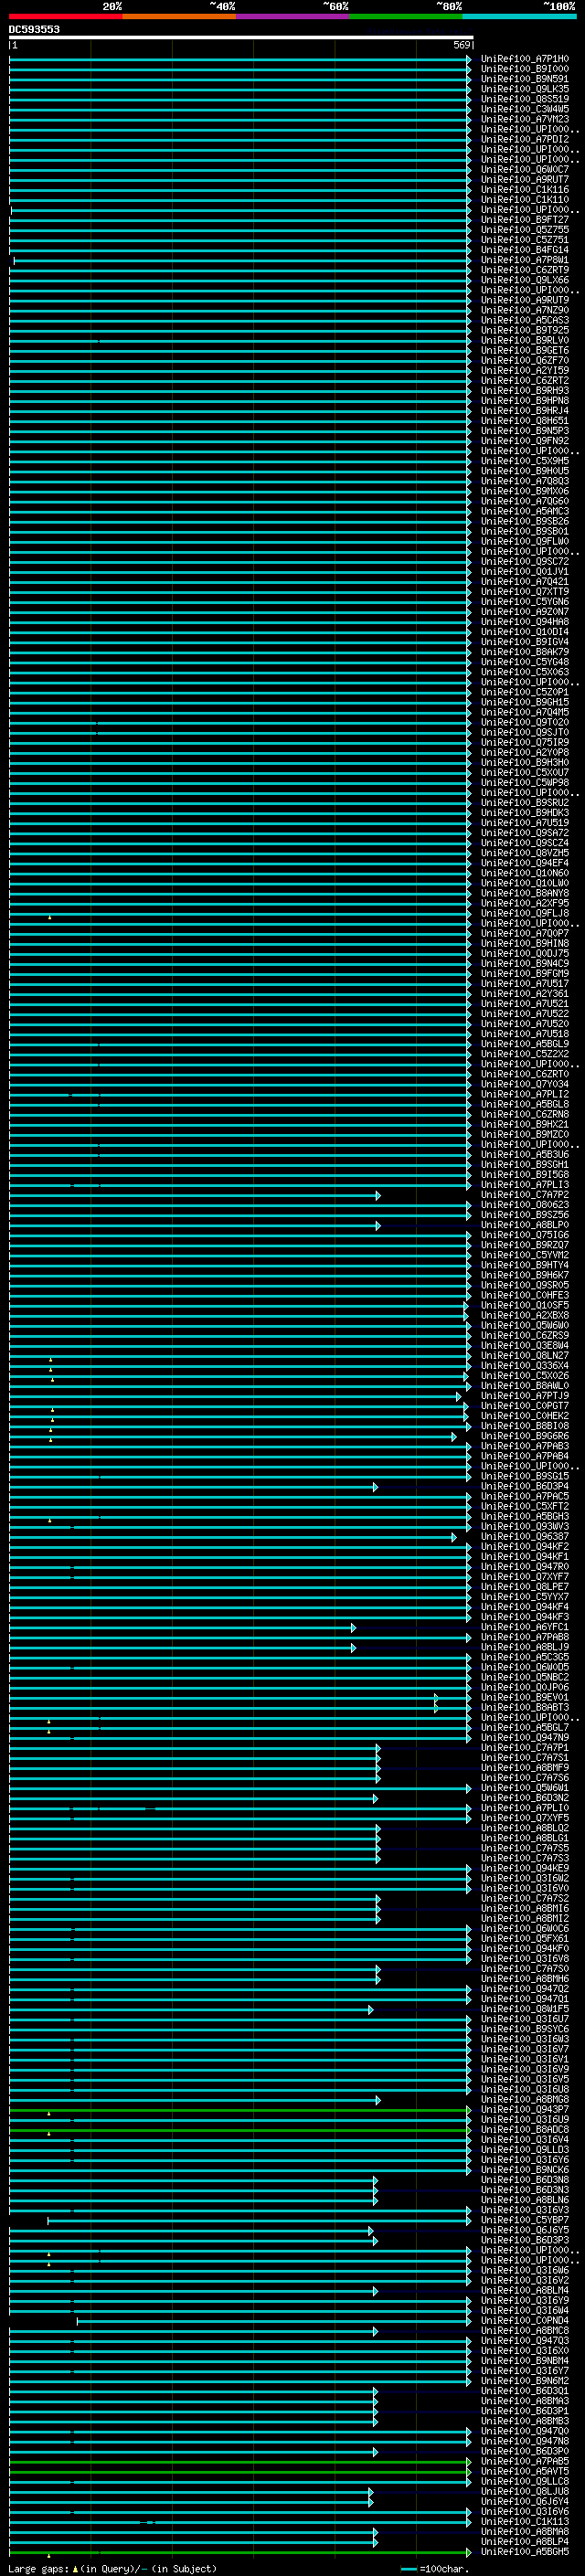
Task: Select hit label UniRef100_A9RUT7
Action: coord(525,179)
